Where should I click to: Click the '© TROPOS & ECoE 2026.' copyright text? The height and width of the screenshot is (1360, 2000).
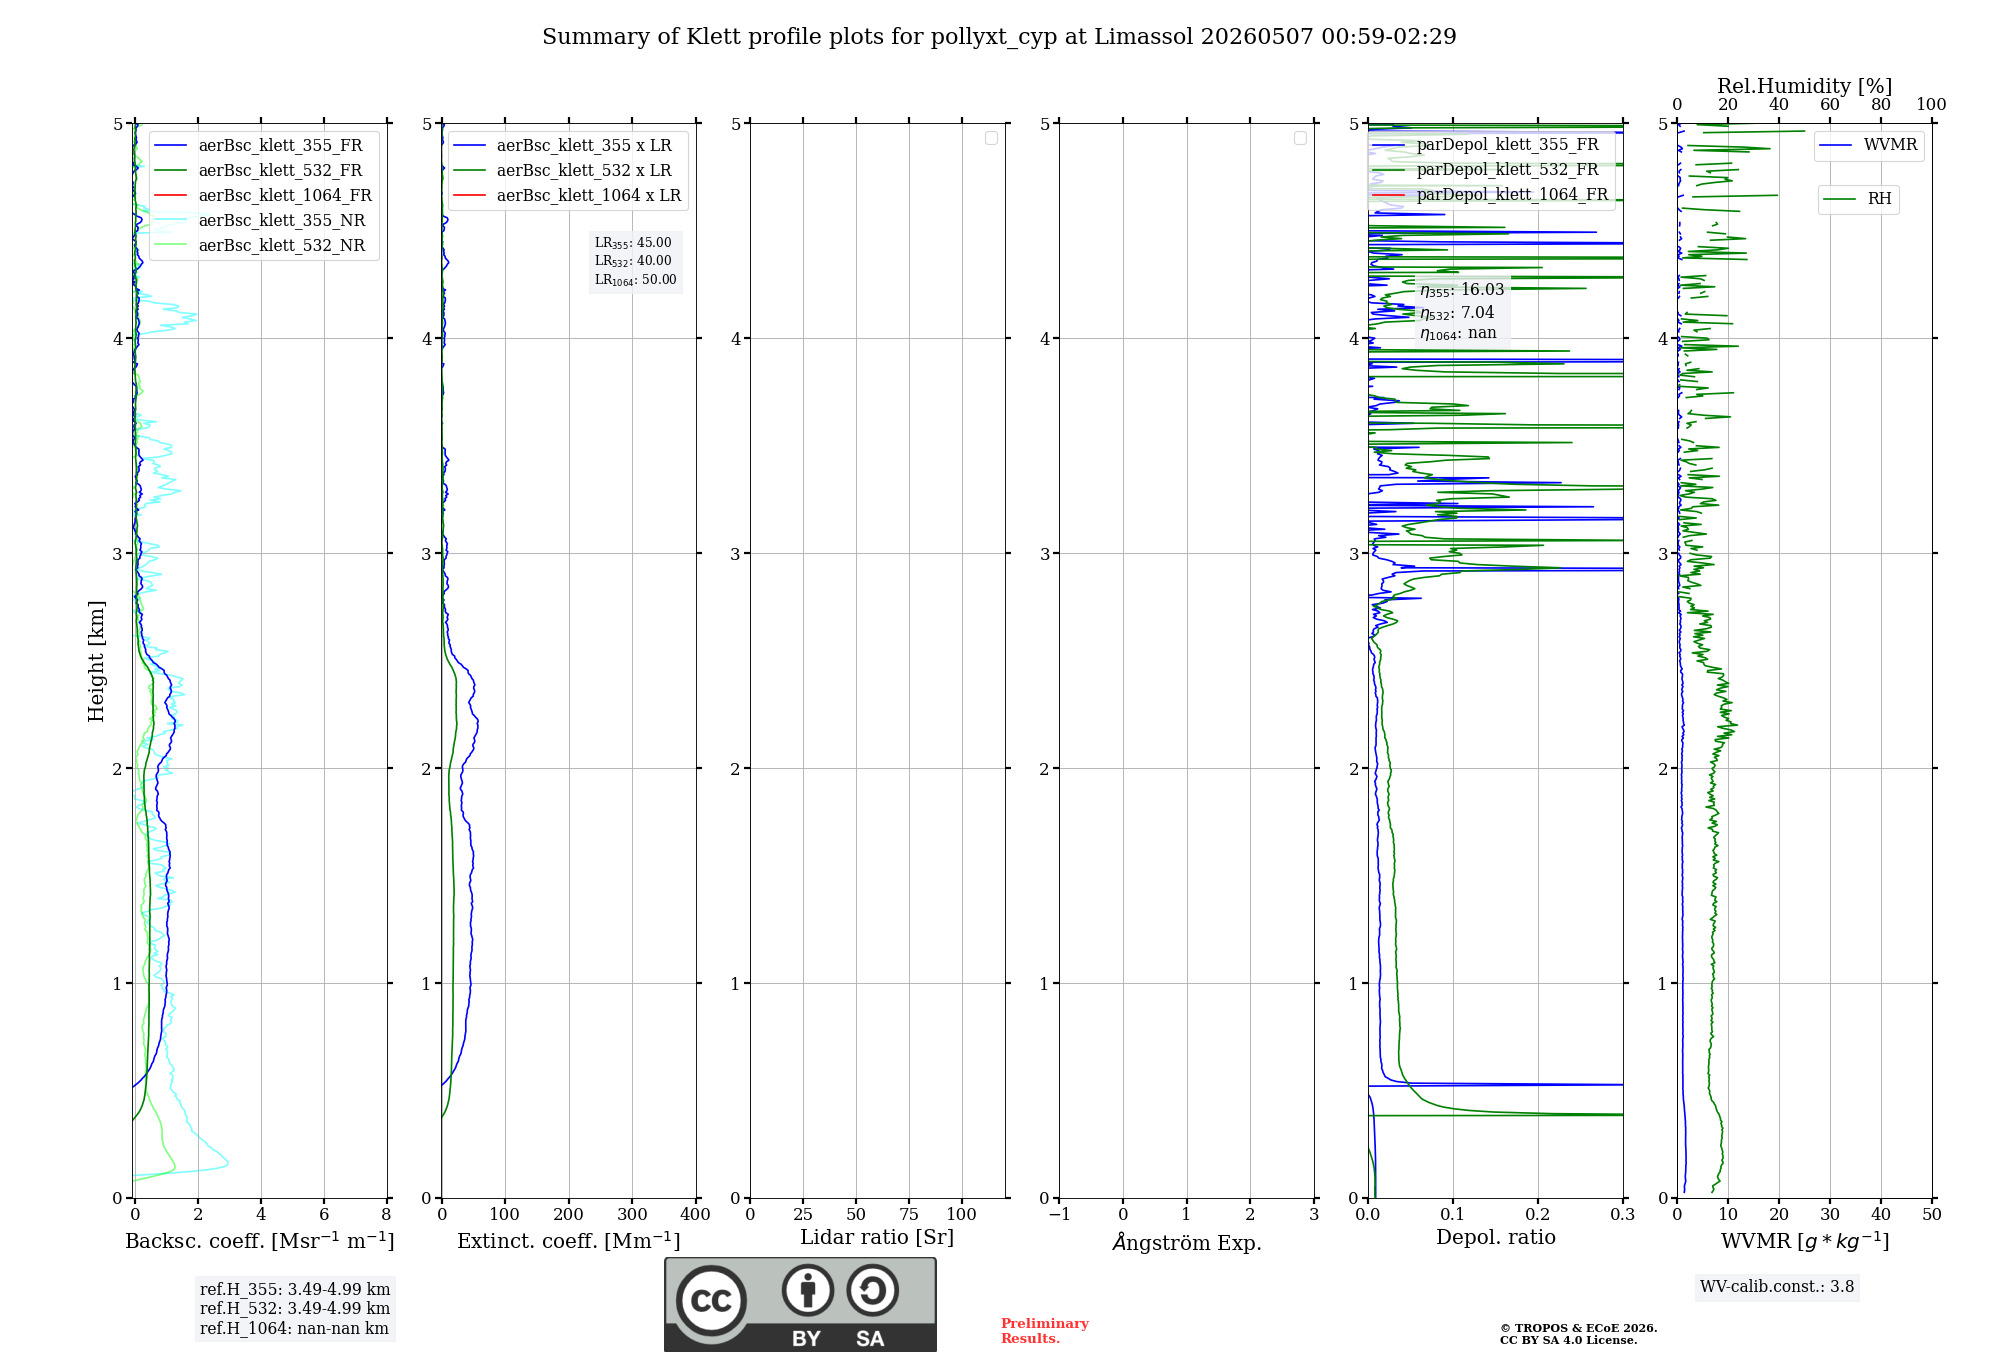point(1578,1328)
